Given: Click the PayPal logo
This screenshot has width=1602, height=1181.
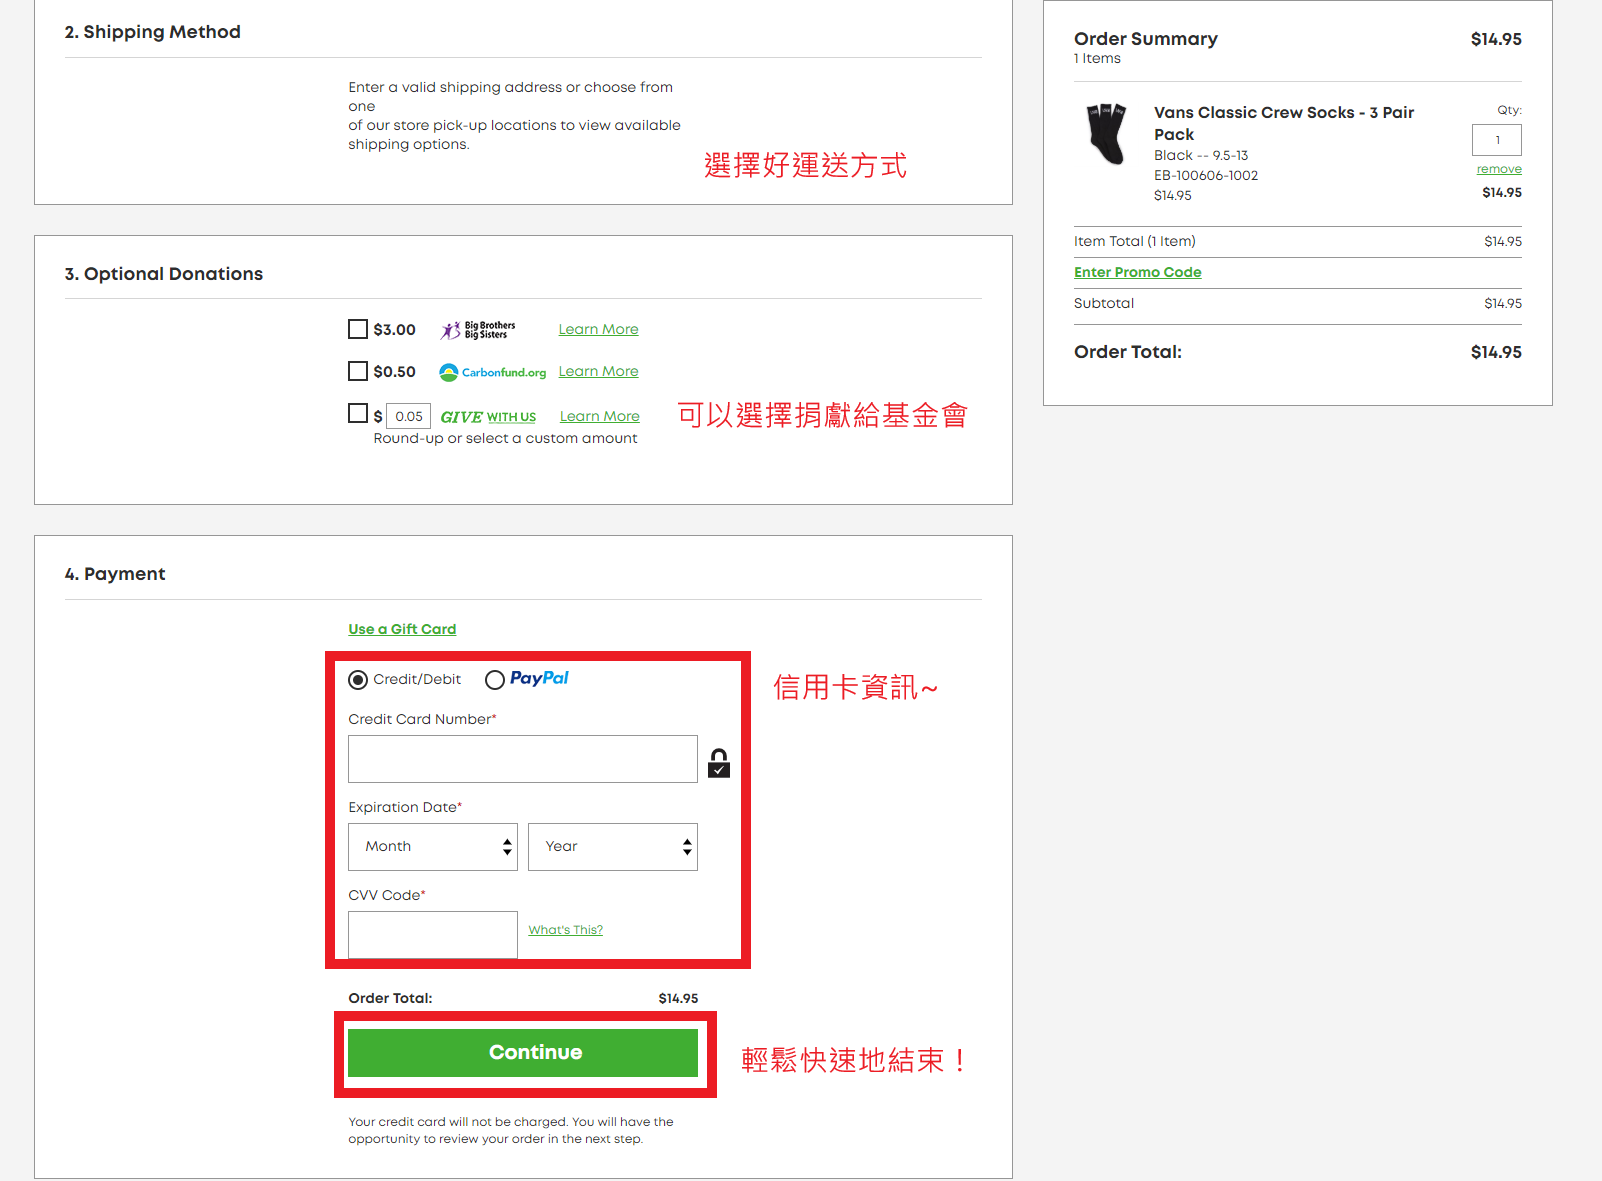Looking at the screenshot, I should 539,678.
